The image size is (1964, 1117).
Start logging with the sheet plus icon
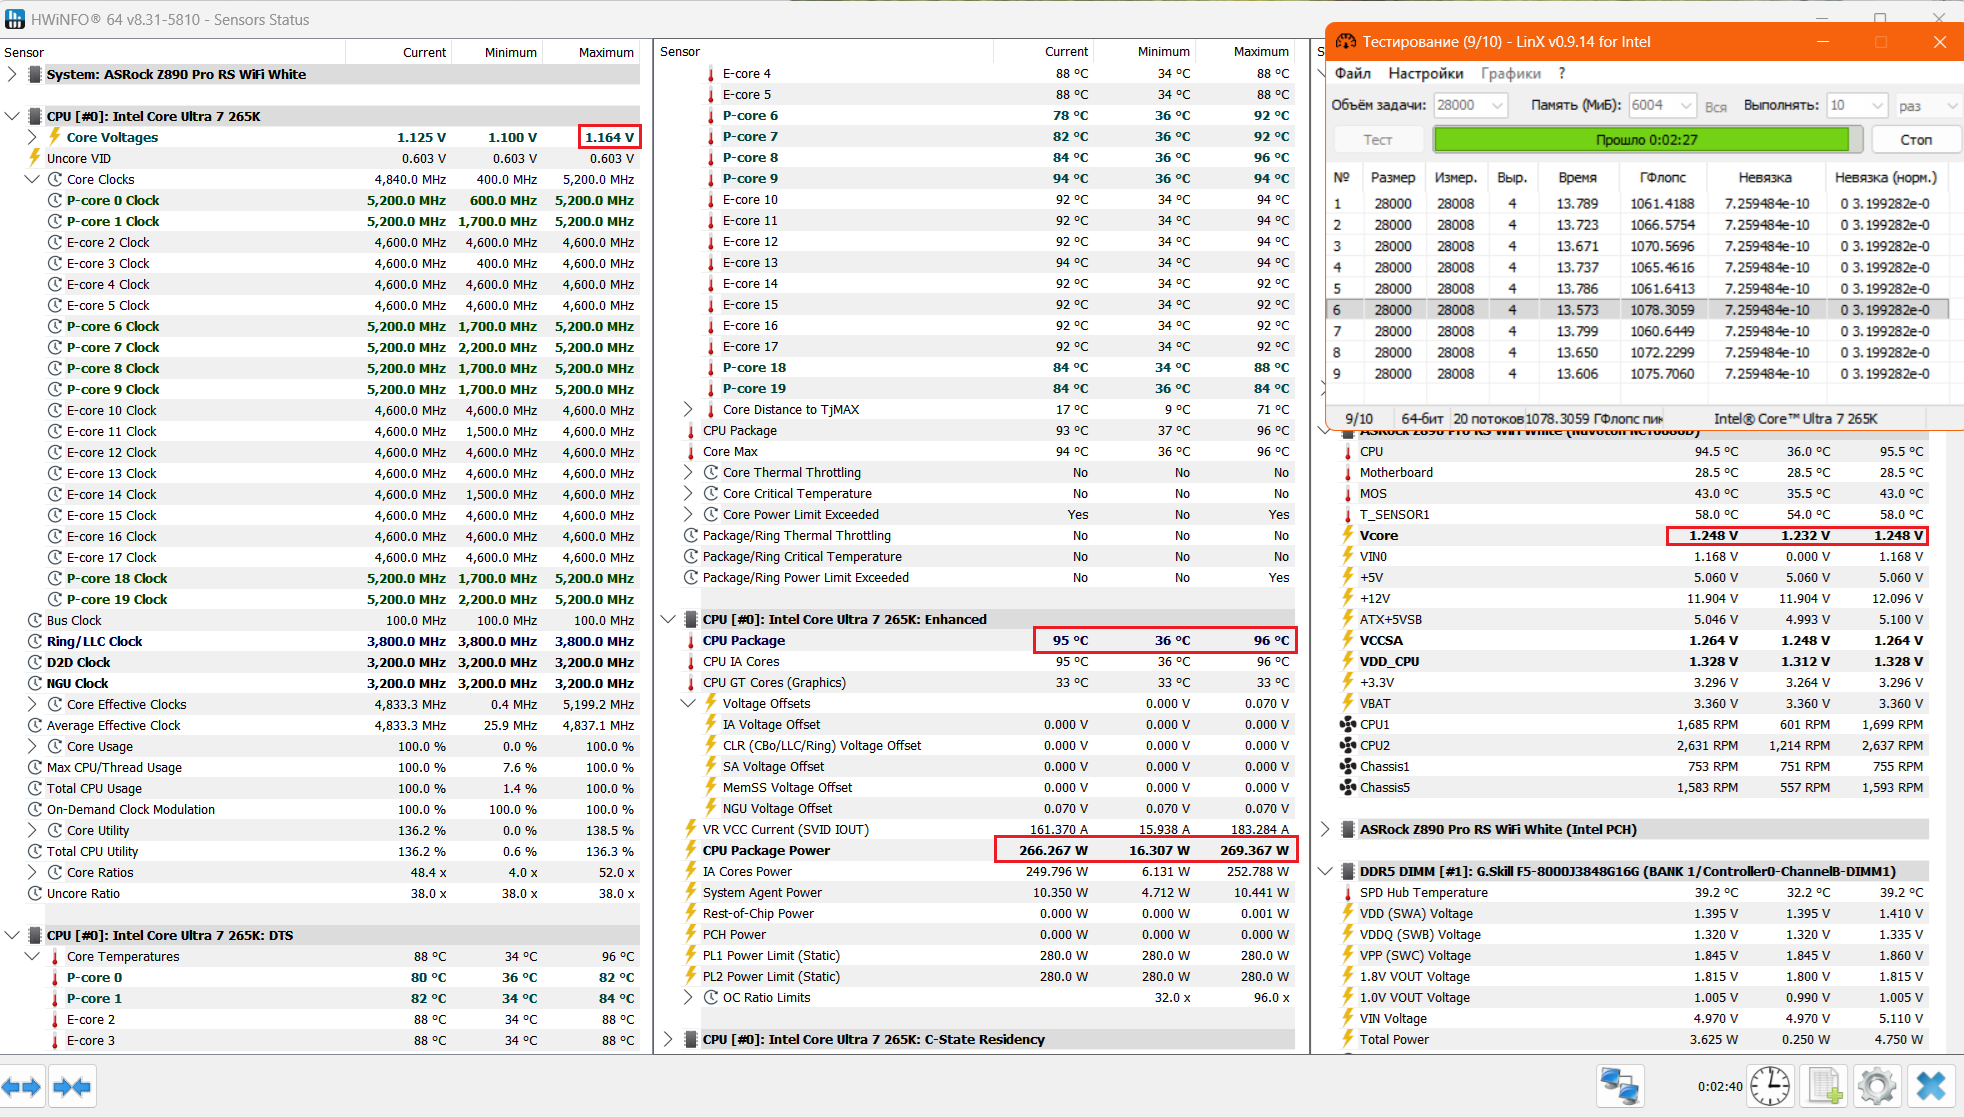(x=1825, y=1087)
